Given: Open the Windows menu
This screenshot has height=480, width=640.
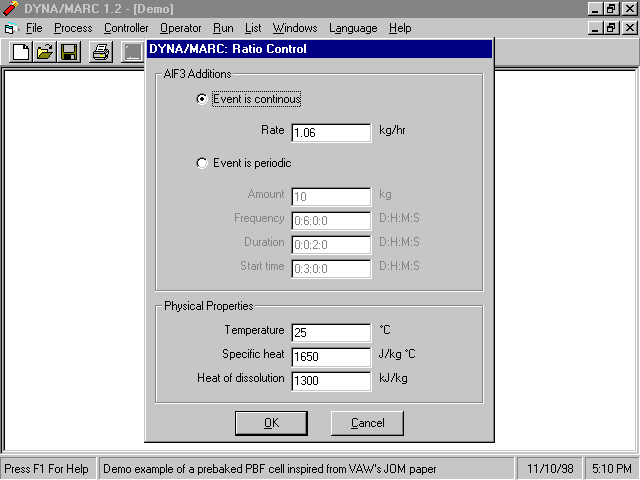Looking at the screenshot, I should (x=295, y=28).
